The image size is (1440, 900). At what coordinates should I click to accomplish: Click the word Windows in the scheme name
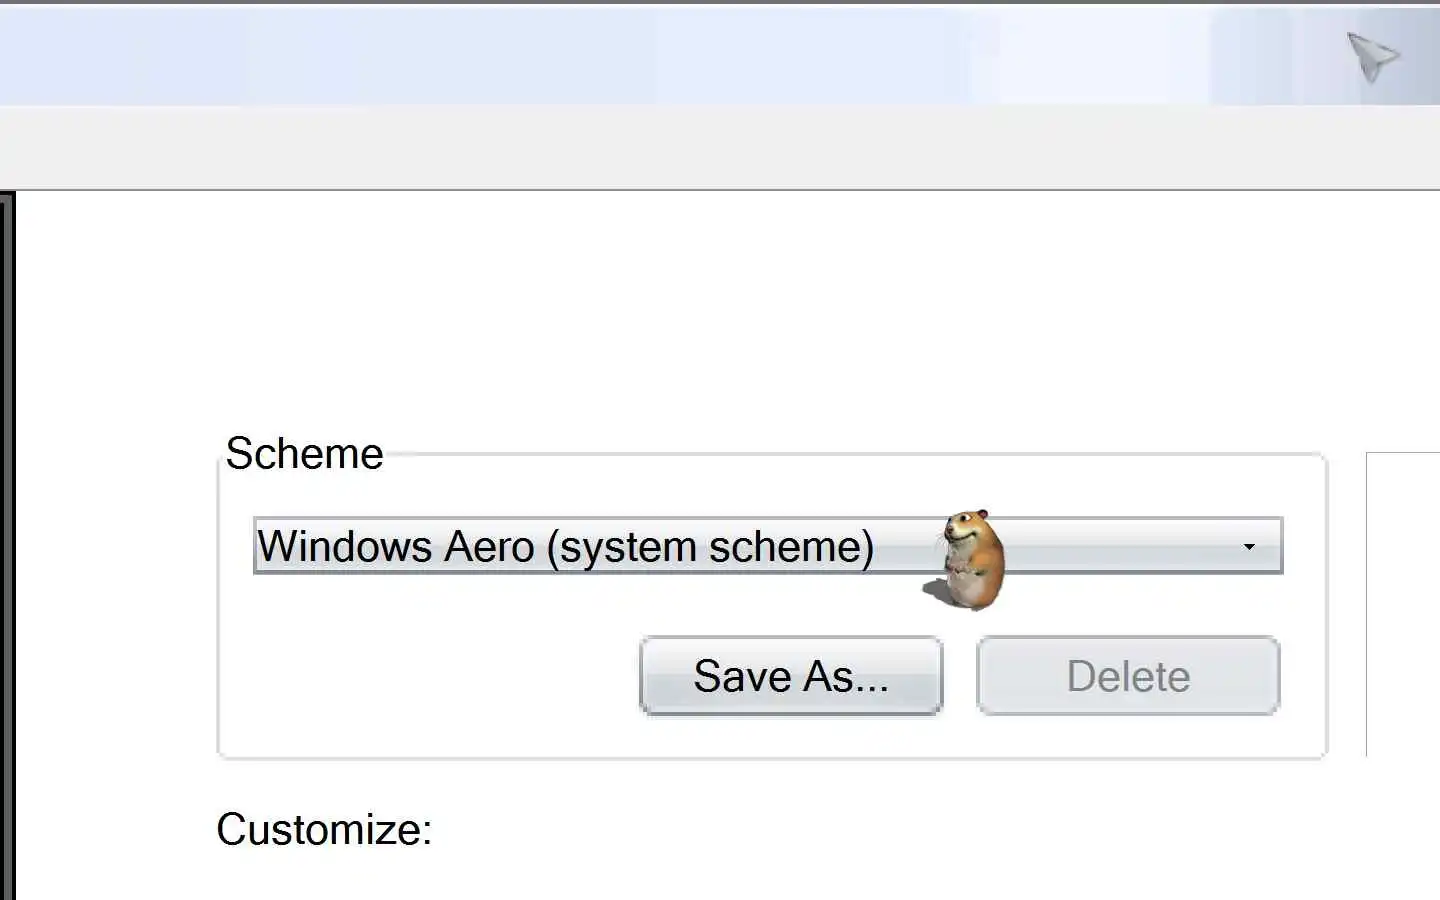[344, 546]
